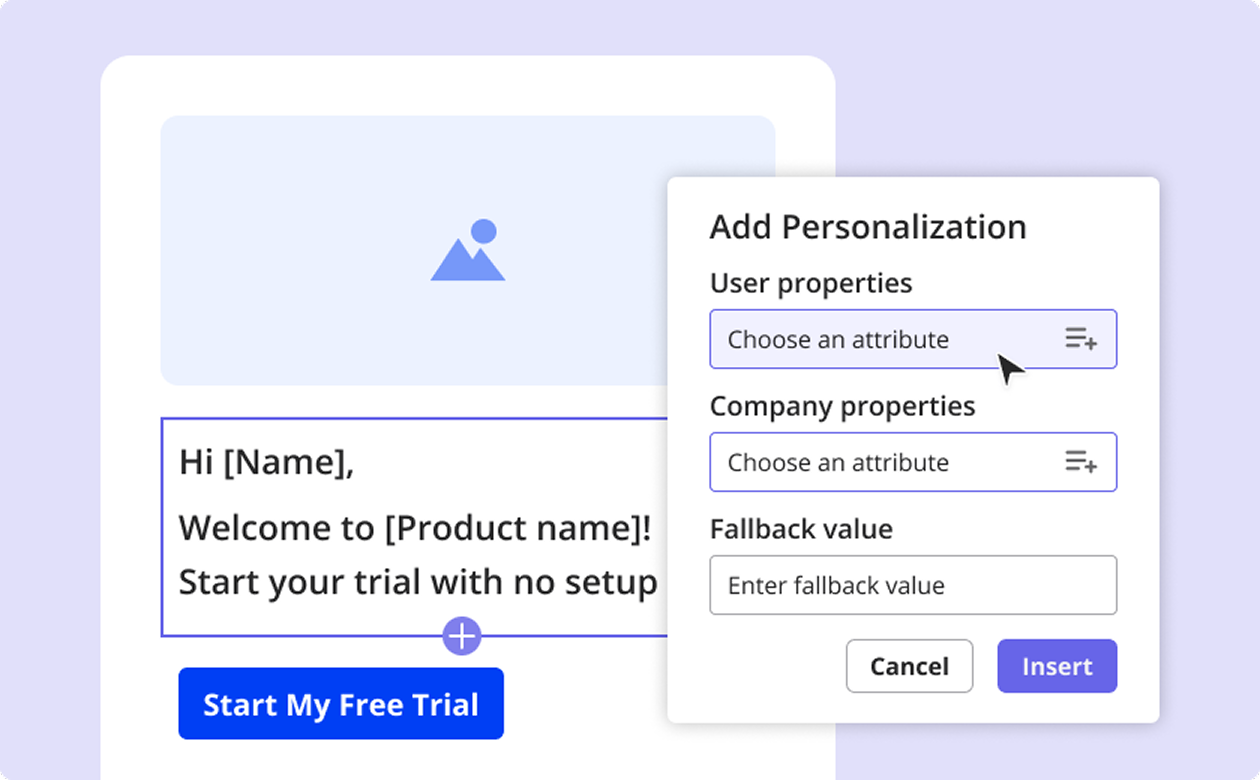This screenshot has height=780, width=1260.
Task: Click the "Start your trial" text line
Action: (418, 582)
